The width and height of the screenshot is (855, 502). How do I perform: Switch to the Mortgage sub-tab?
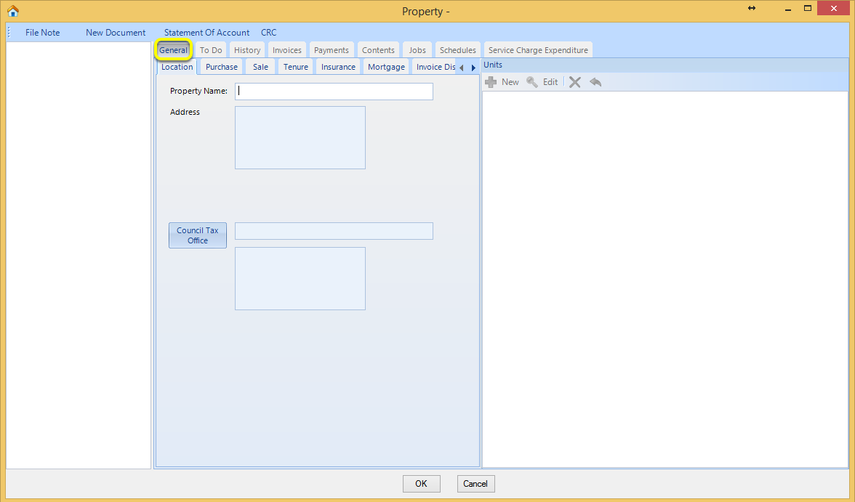[x=386, y=66]
